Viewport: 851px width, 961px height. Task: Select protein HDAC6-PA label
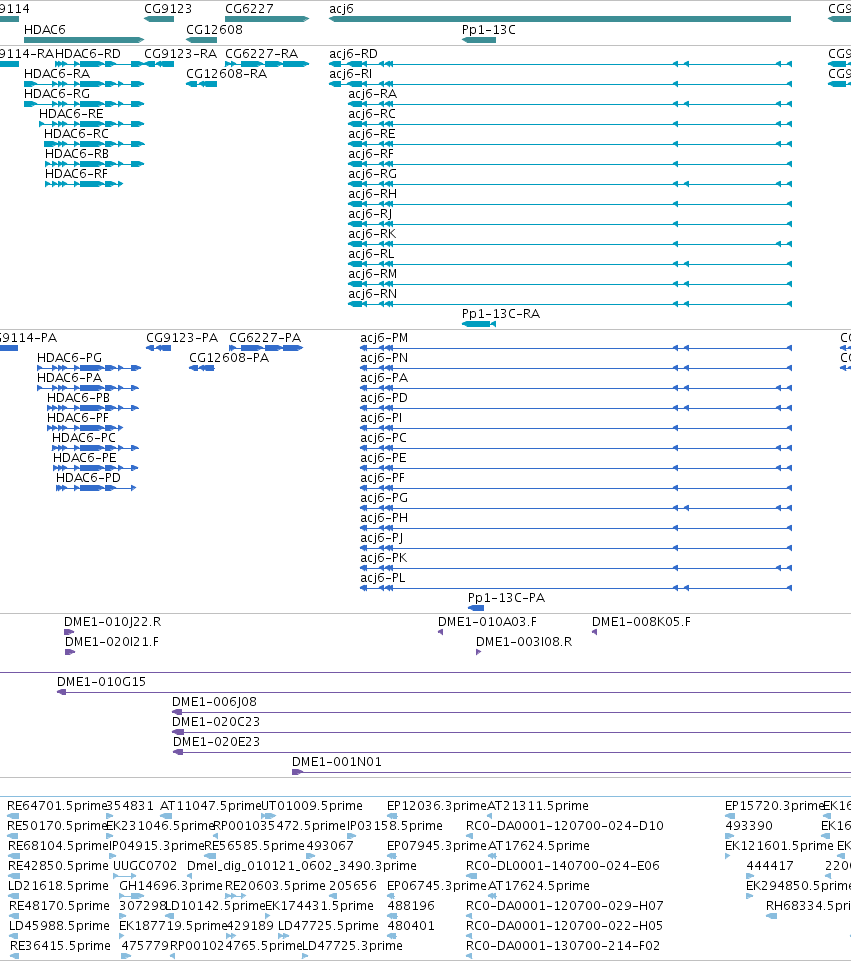[x=69, y=378]
